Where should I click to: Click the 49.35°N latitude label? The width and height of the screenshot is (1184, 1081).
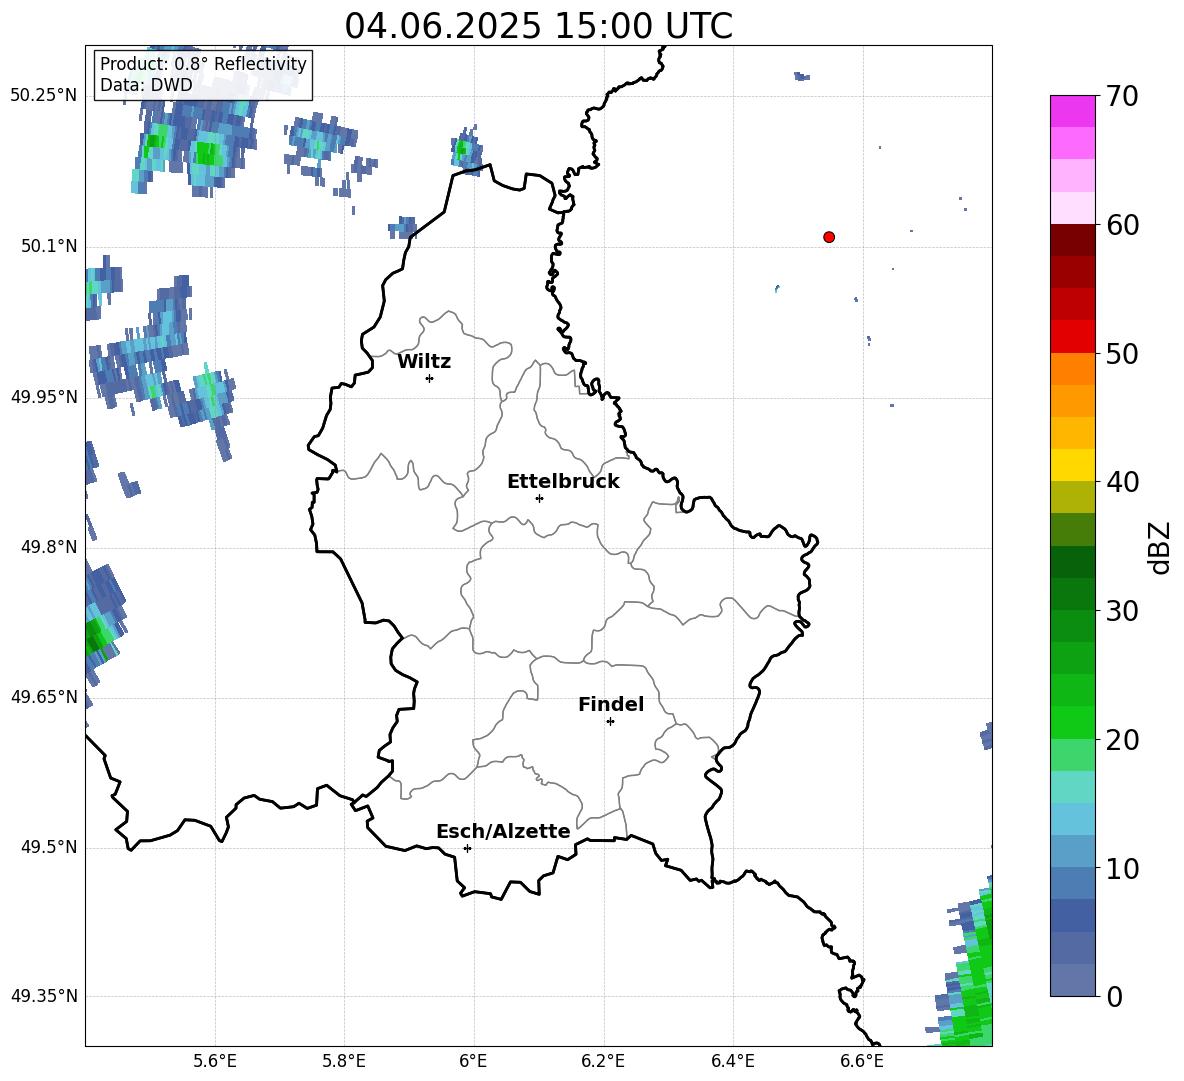44,996
